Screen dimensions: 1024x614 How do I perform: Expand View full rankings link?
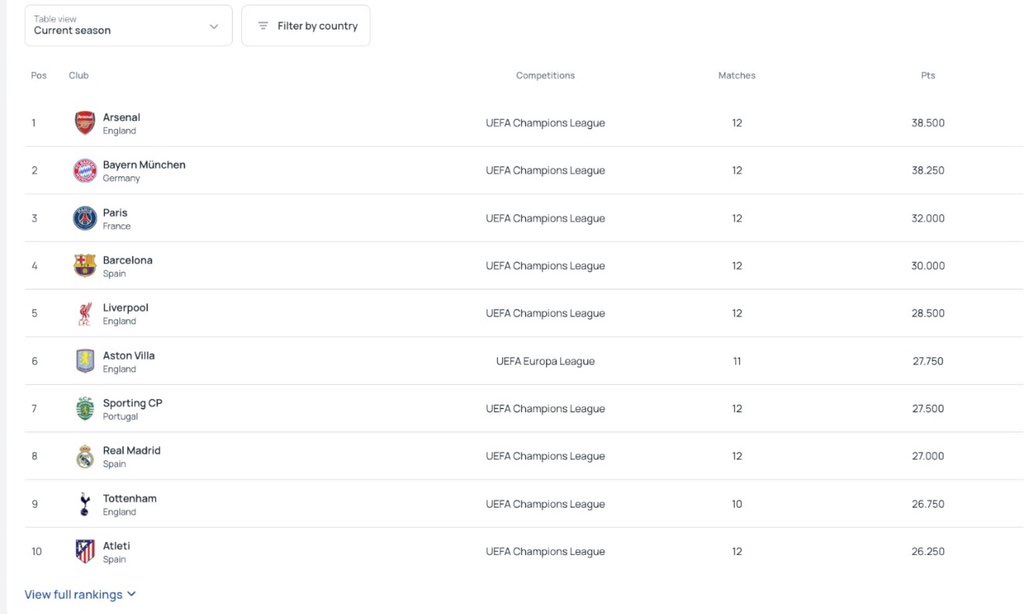(80, 594)
